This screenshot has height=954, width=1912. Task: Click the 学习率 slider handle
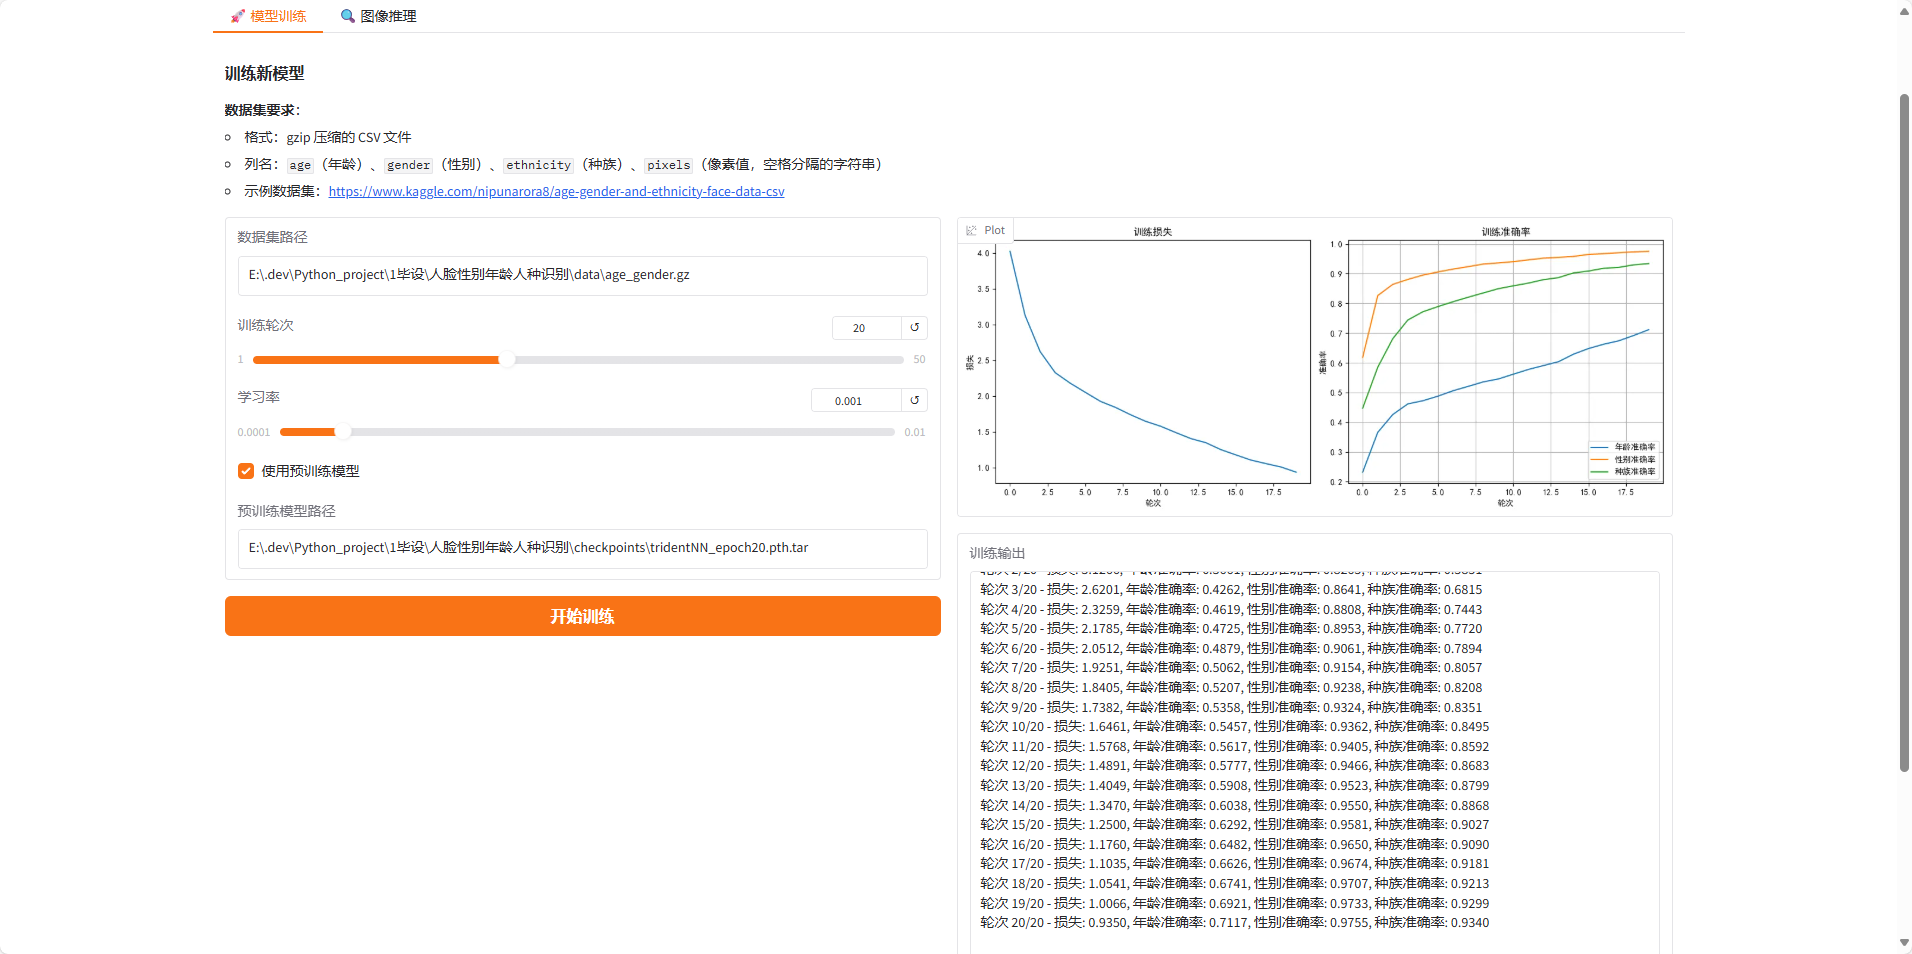pyautogui.click(x=344, y=431)
